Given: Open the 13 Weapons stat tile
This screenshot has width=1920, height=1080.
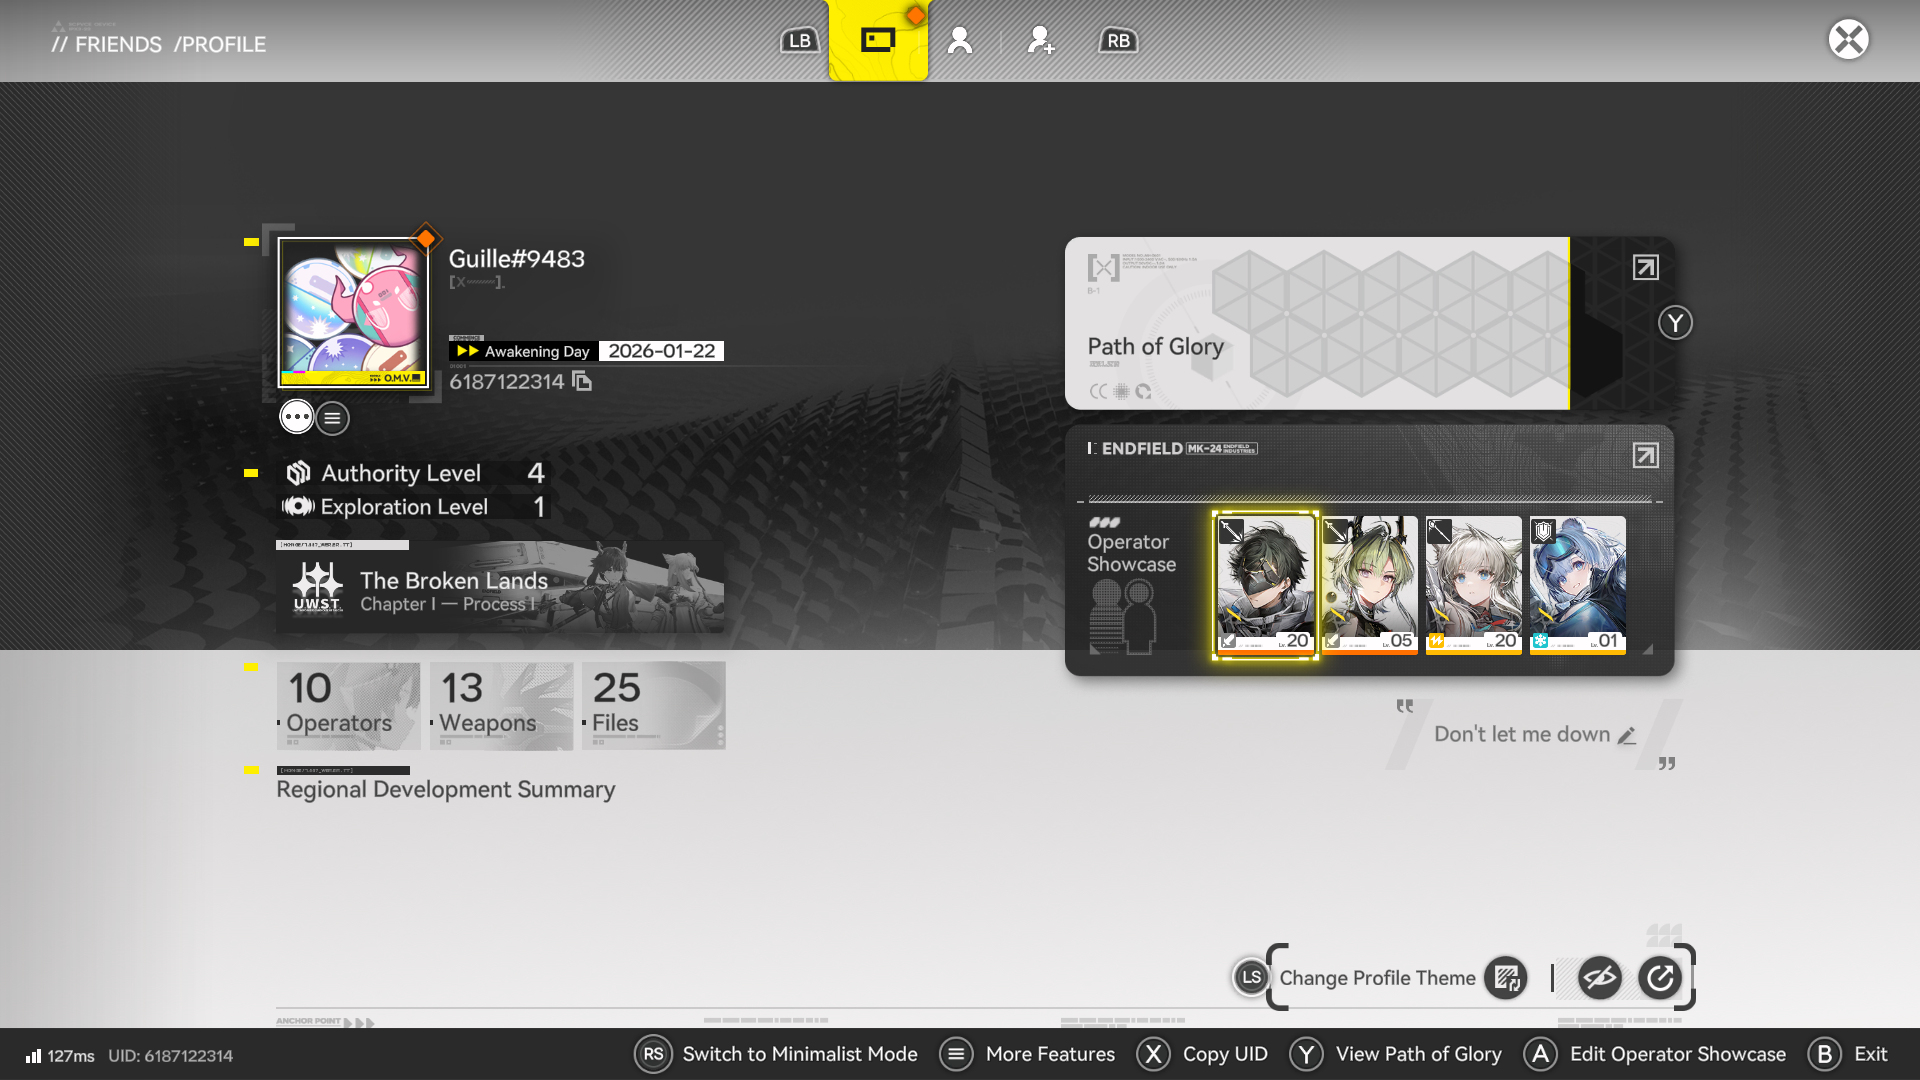Looking at the screenshot, I should (501, 705).
